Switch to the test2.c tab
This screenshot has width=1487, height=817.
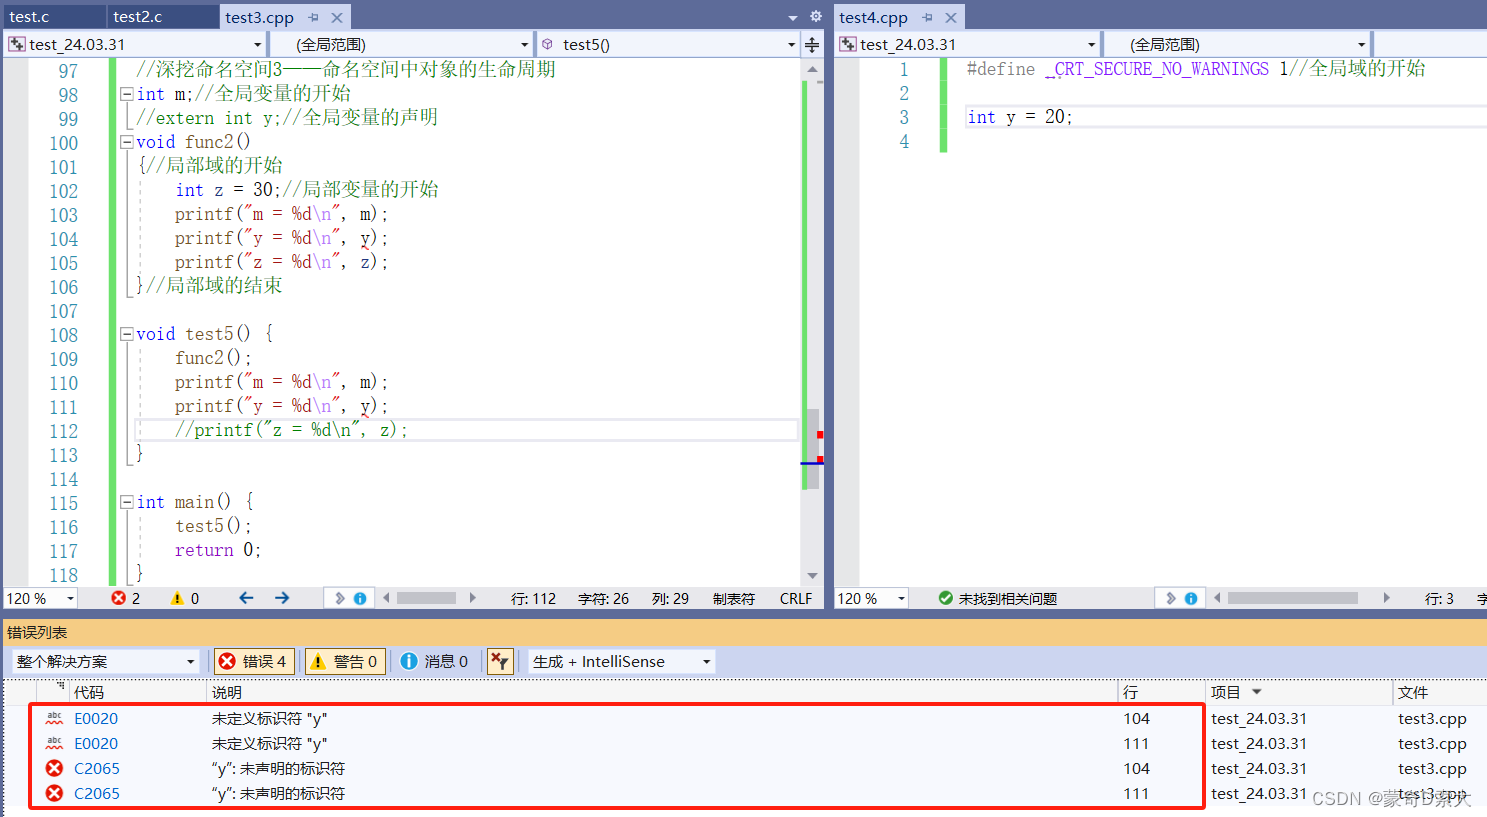pyautogui.click(x=137, y=17)
